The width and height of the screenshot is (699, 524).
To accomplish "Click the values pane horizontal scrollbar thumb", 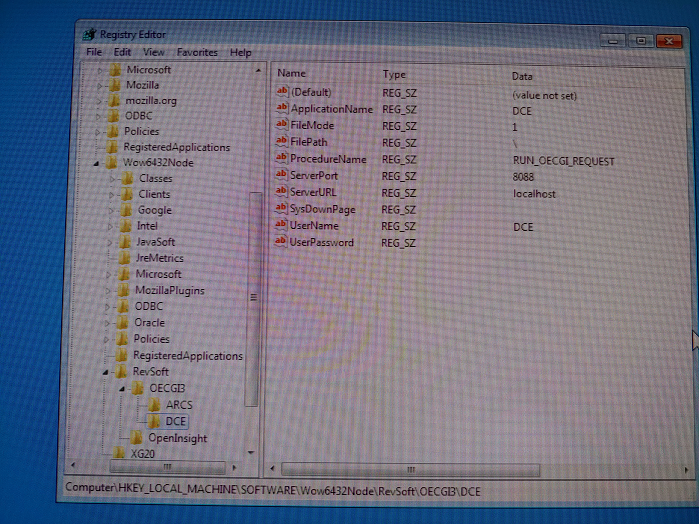I will point(410,470).
